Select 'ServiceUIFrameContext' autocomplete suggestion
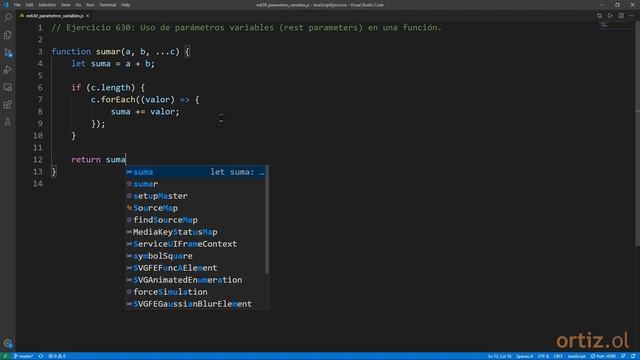This screenshot has height=360, width=640. [x=196, y=244]
